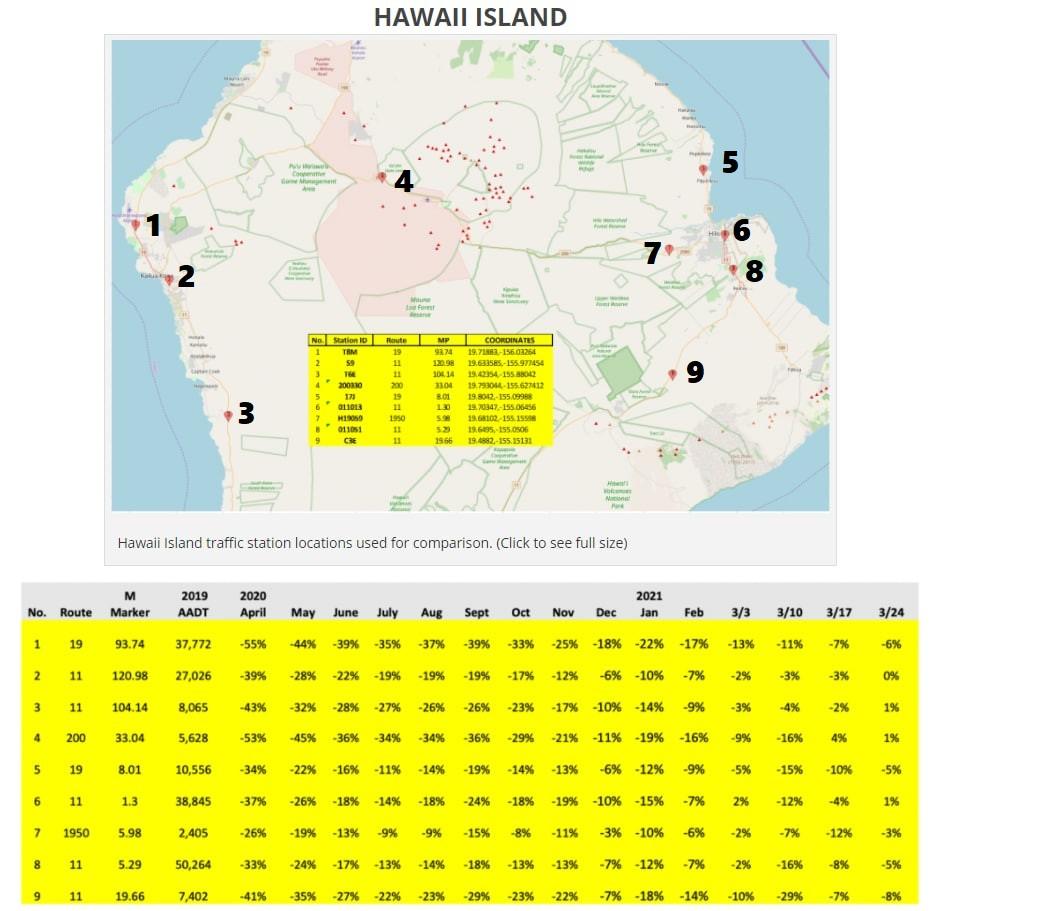Select the station 5 map marker
1061x911 pixels.
(703, 169)
